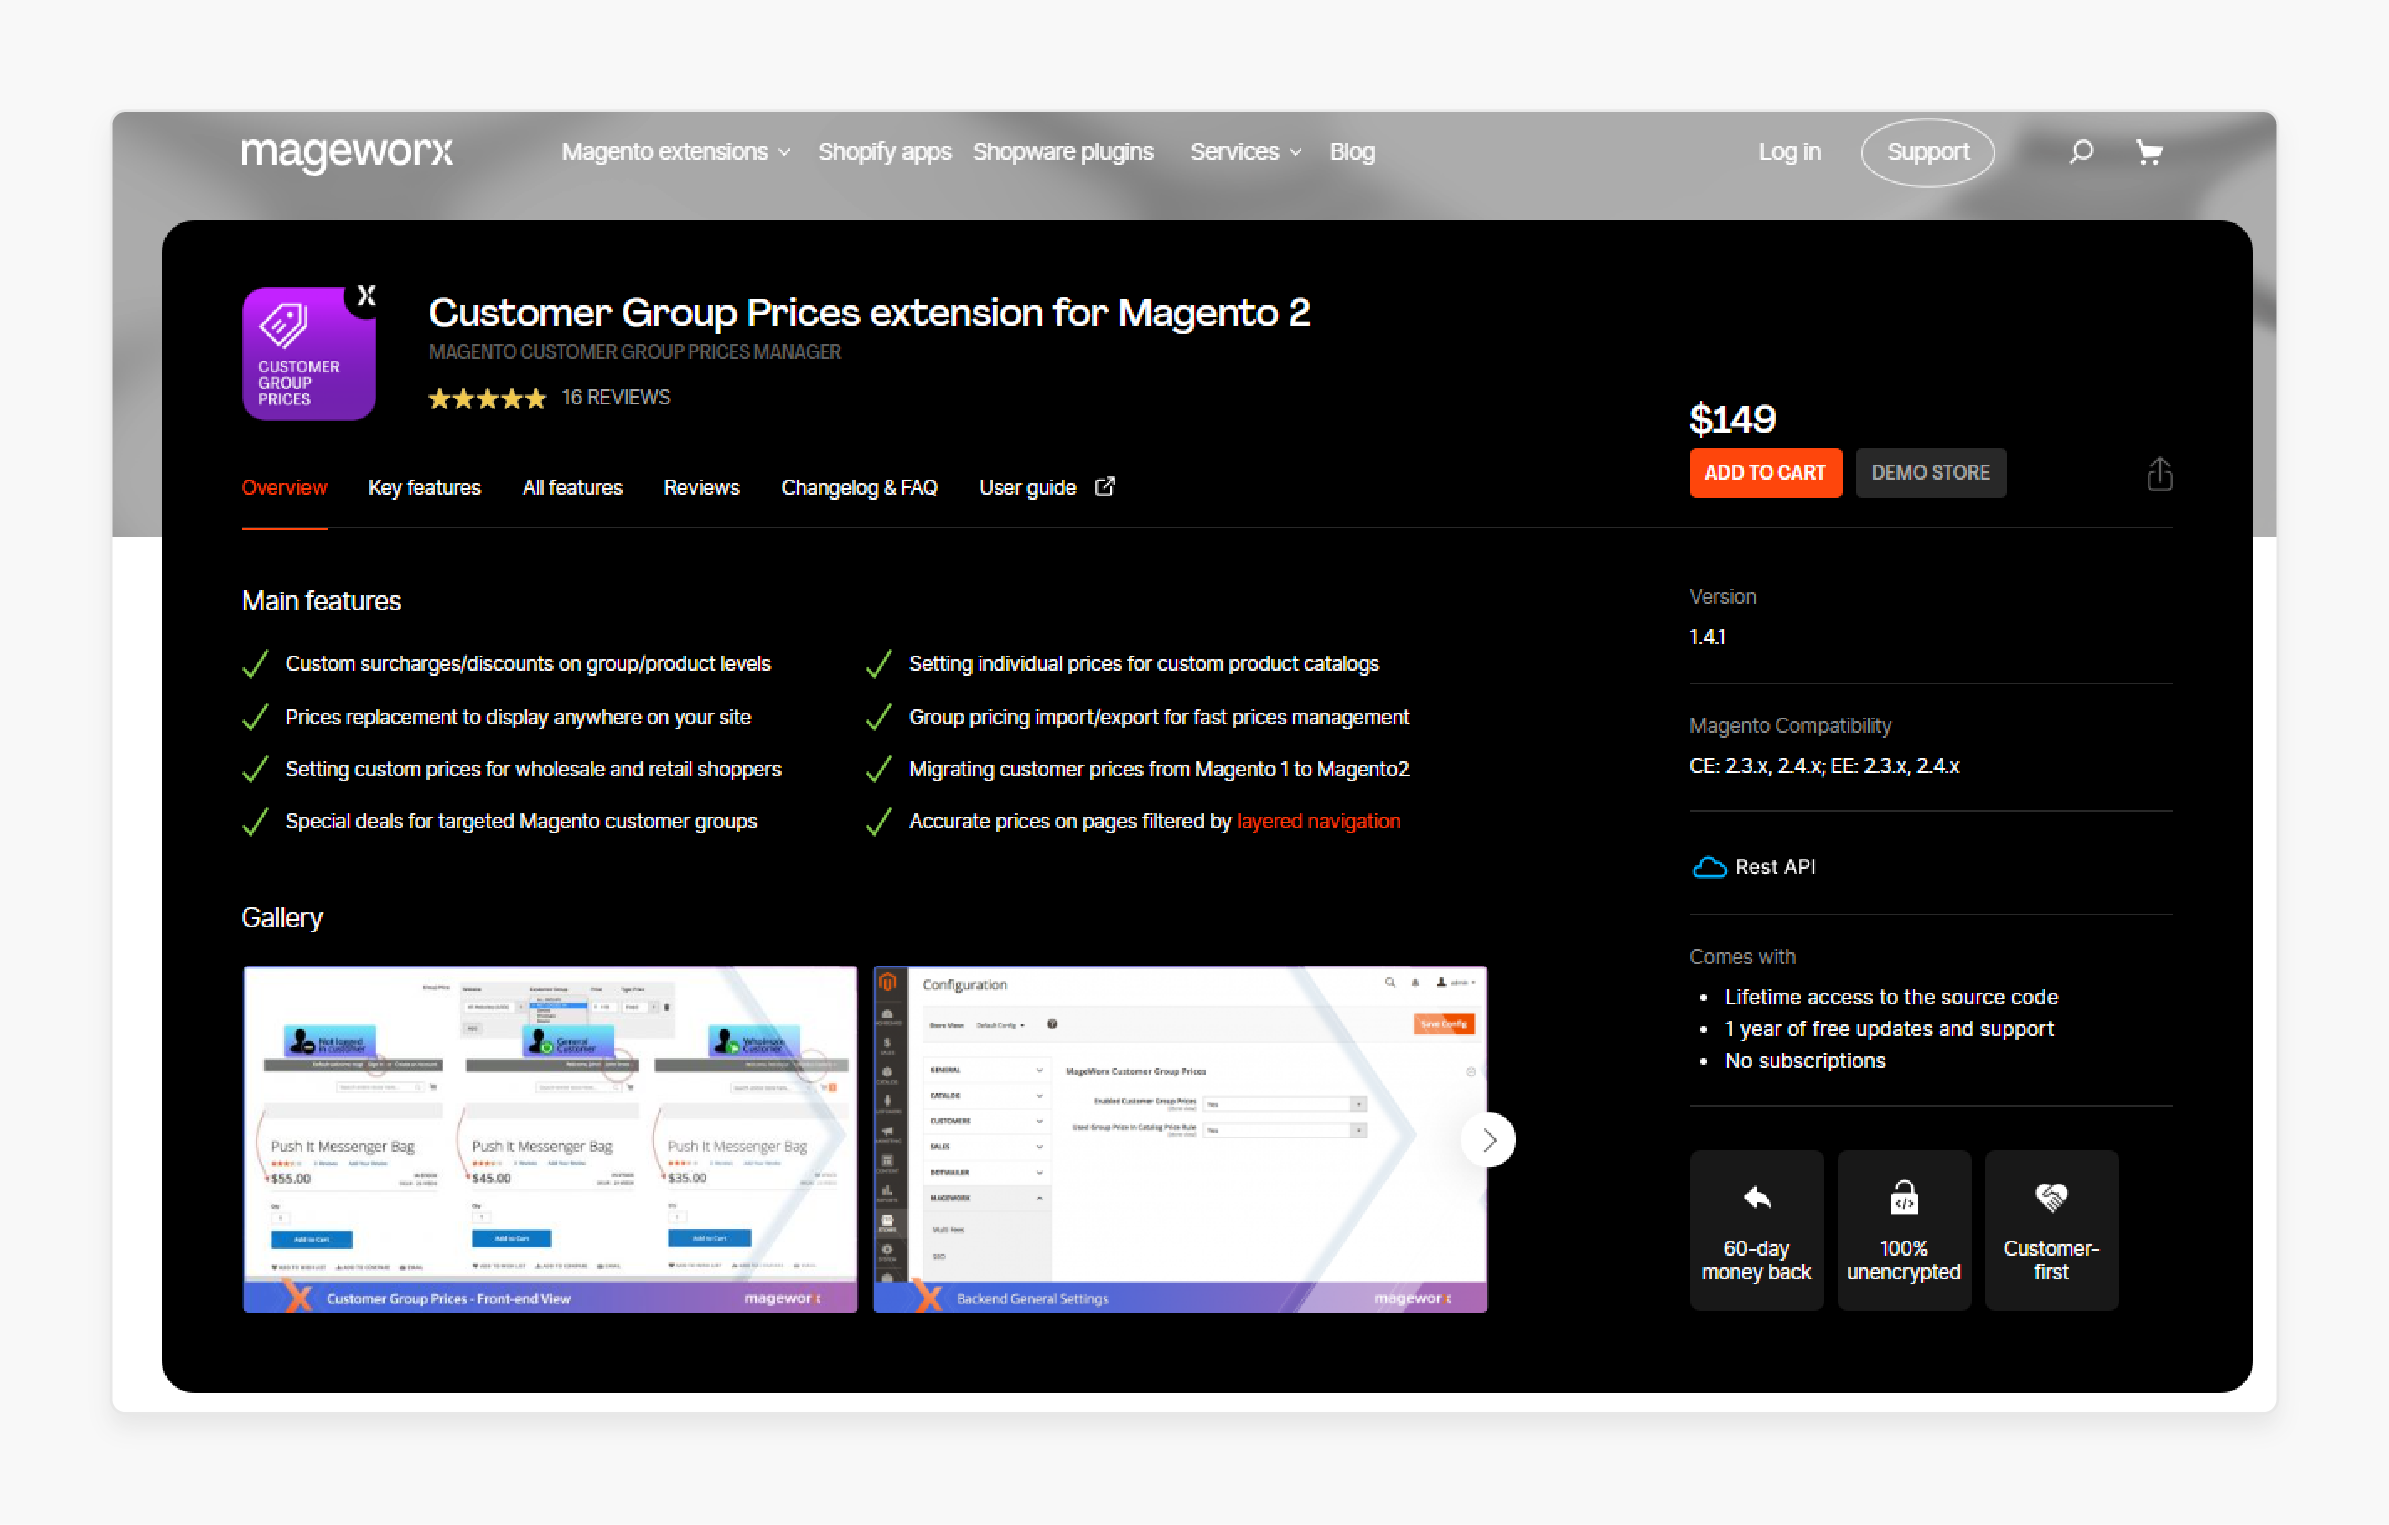The height and width of the screenshot is (1525, 2389).
Task: Click the Magento compatibility value CE: 2.3.x
Action: 1824,766
